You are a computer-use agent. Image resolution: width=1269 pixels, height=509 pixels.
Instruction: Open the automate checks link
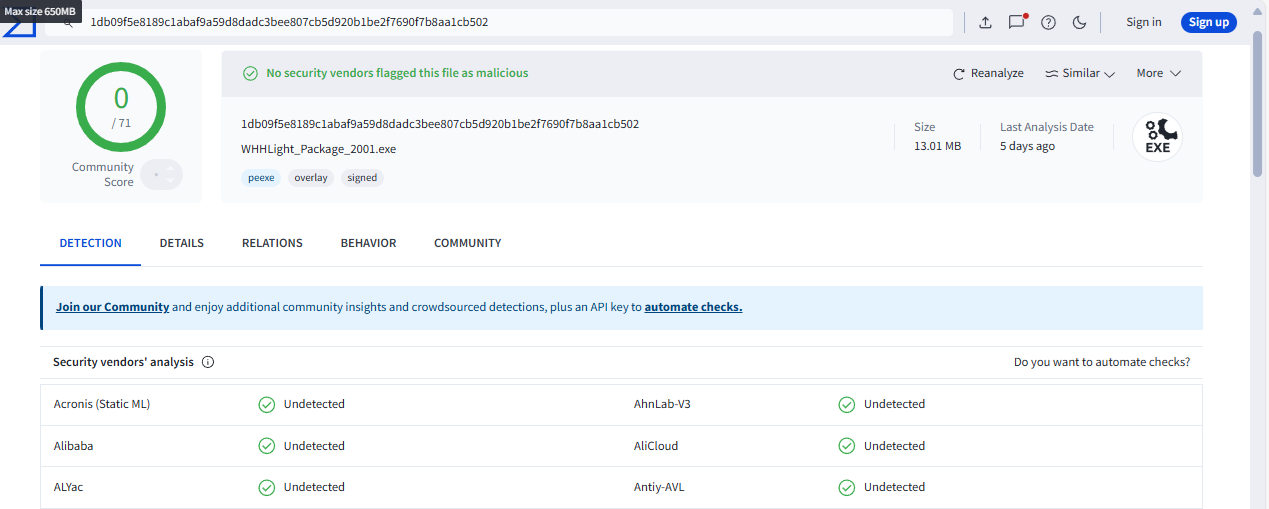coord(693,307)
